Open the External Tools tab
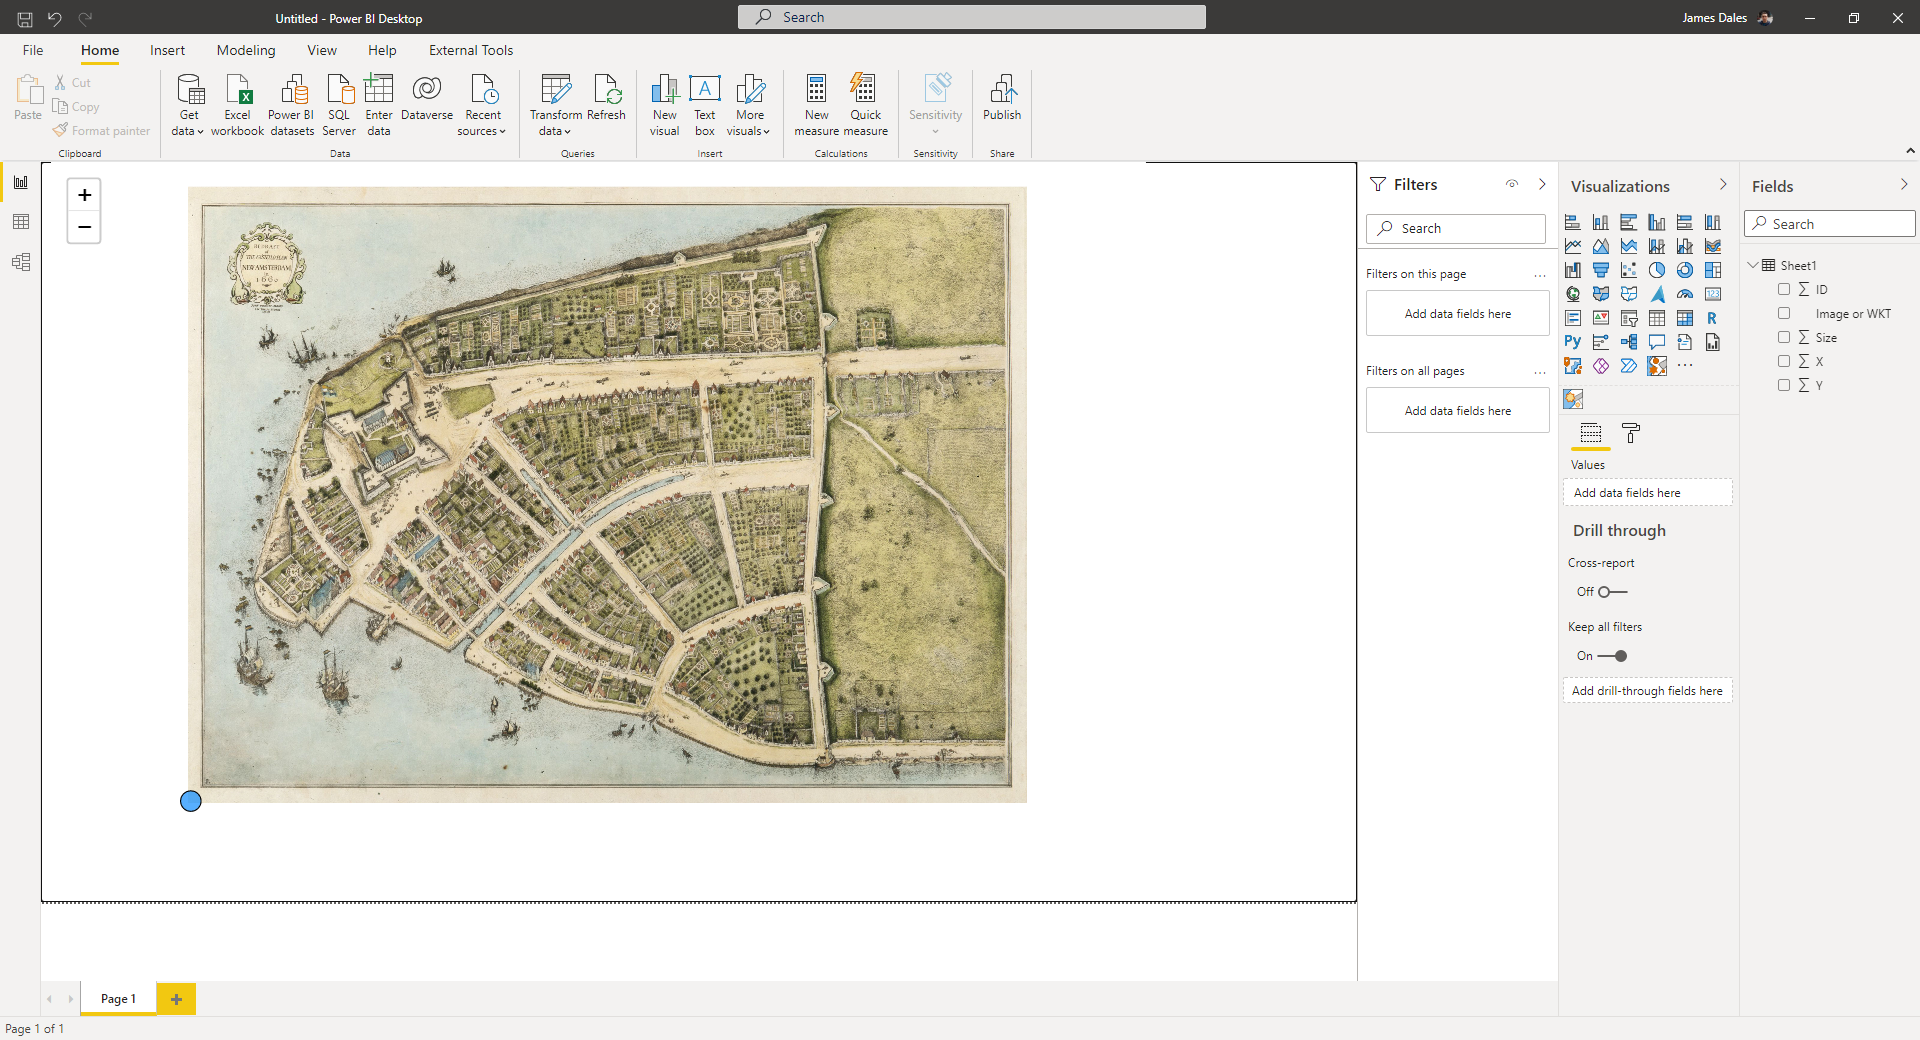The image size is (1920, 1040). 471,50
